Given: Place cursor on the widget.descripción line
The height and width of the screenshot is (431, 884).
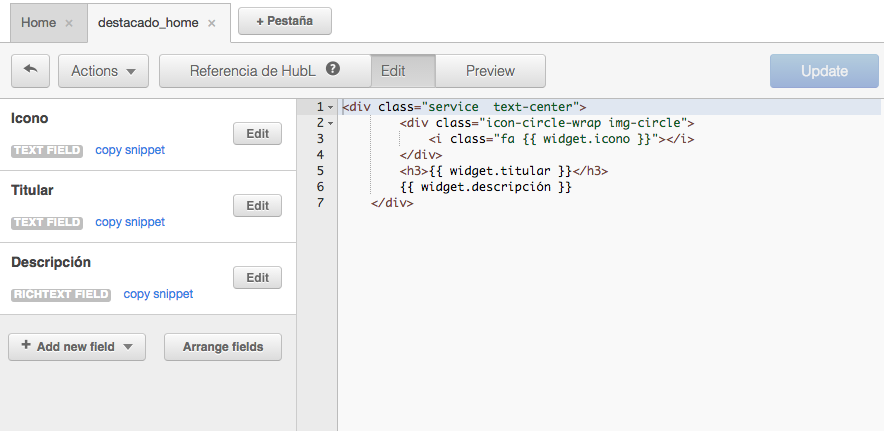Looking at the screenshot, I should click(485, 187).
